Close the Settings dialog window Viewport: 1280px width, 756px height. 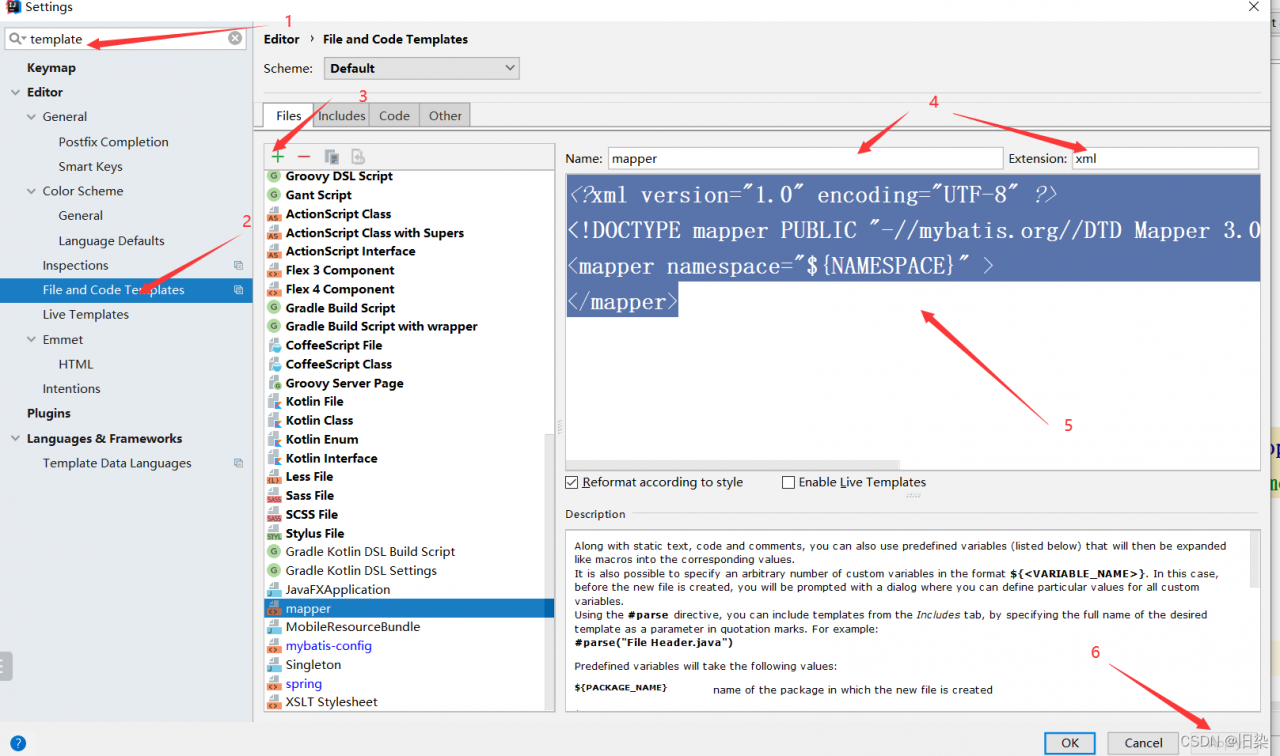point(1254,7)
